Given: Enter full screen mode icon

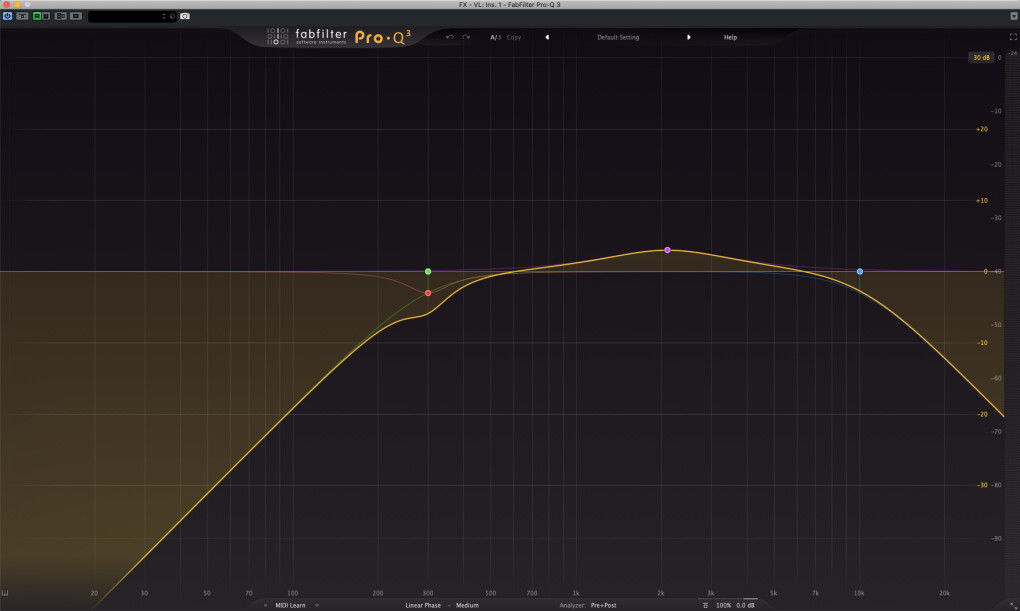Looking at the screenshot, I should coord(1013,37).
